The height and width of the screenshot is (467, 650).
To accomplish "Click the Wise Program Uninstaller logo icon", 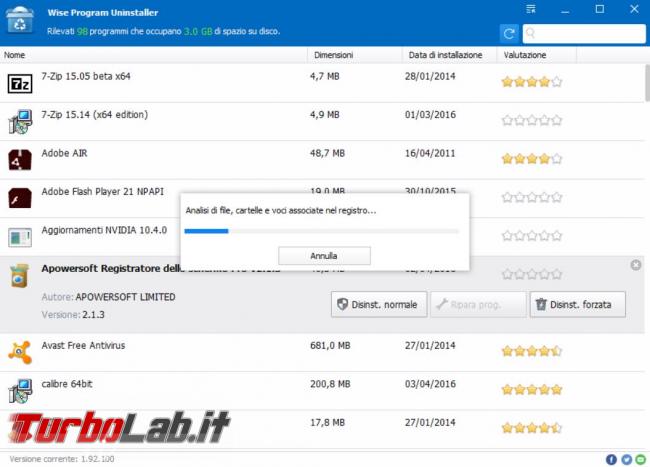I will pos(19,21).
